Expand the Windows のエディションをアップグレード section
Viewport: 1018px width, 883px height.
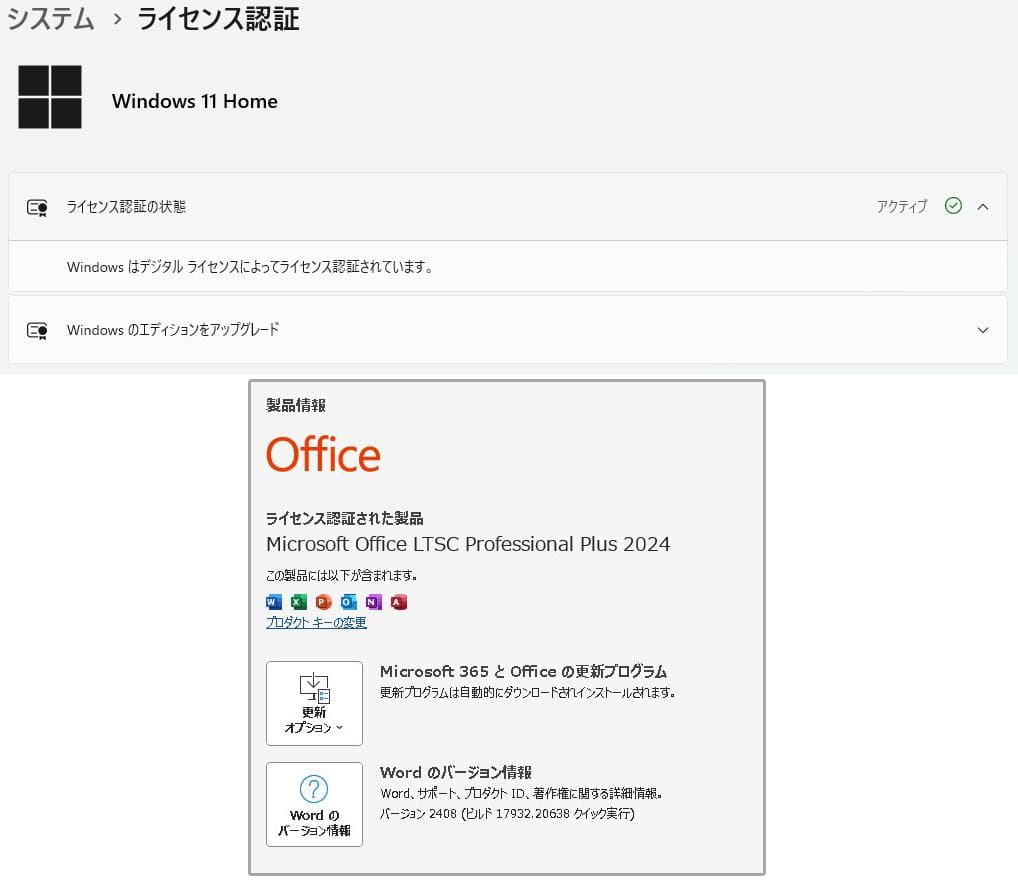(981, 329)
